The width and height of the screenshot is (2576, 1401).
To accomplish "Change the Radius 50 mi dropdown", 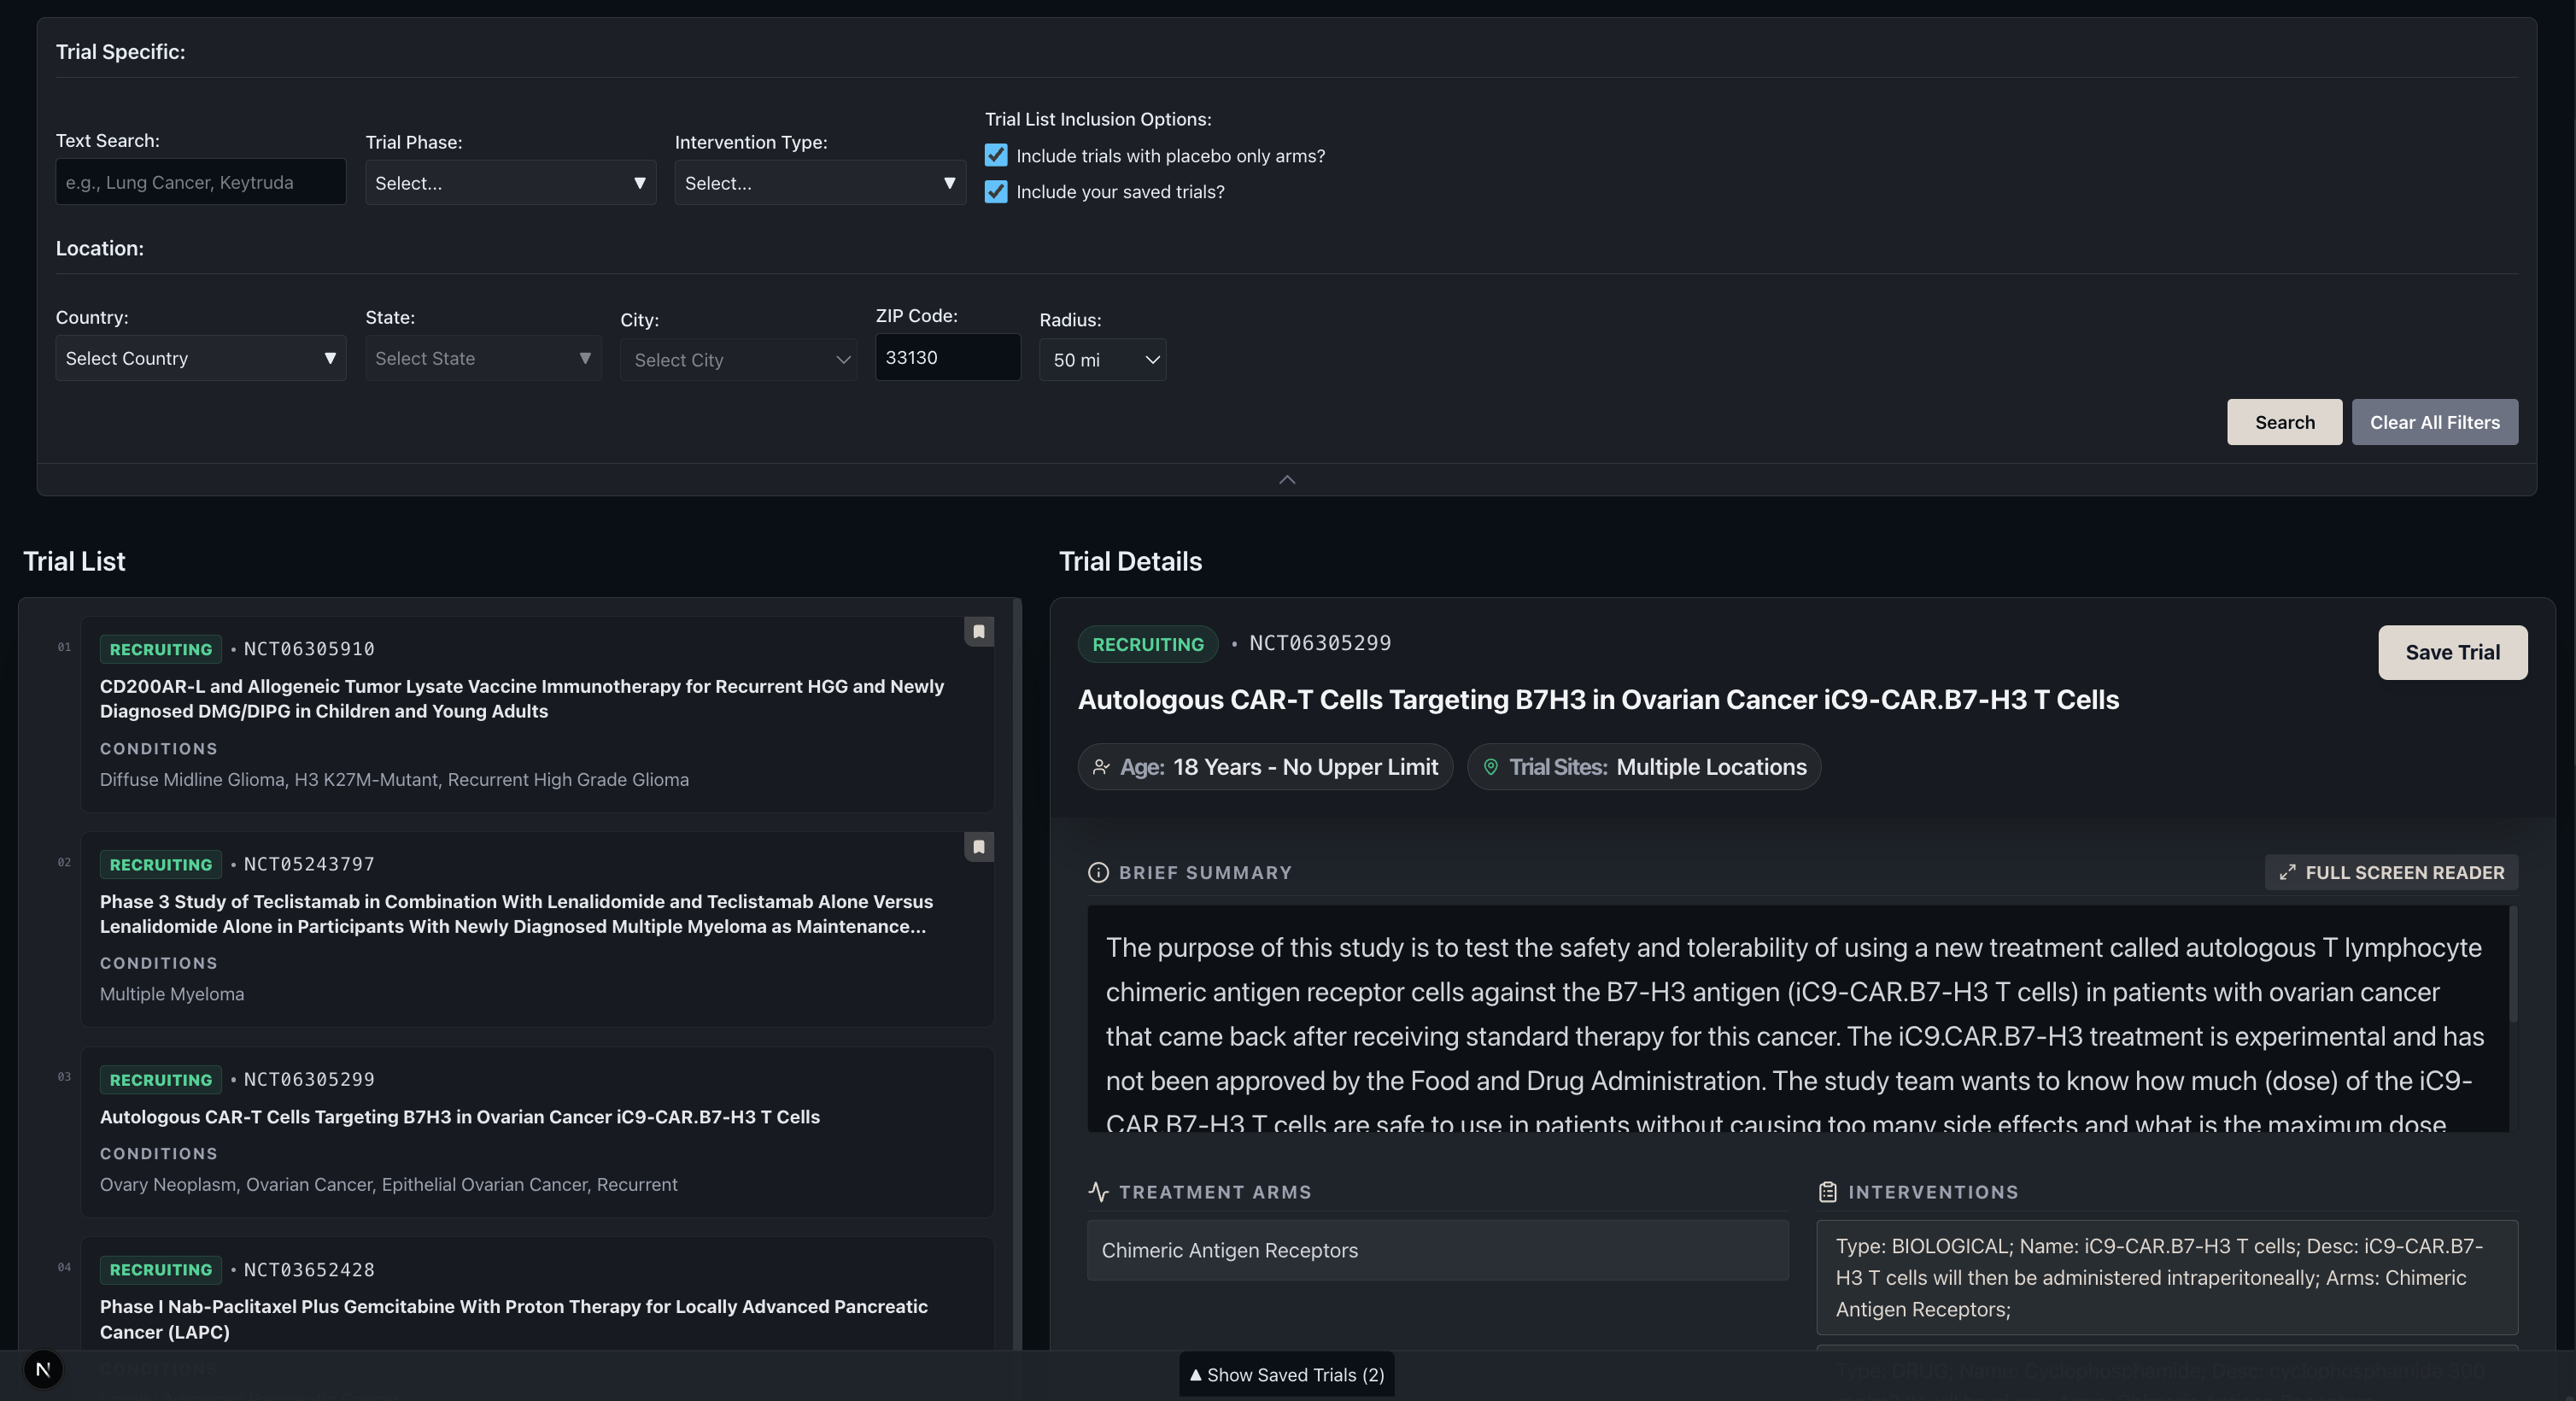I will (x=1102, y=360).
